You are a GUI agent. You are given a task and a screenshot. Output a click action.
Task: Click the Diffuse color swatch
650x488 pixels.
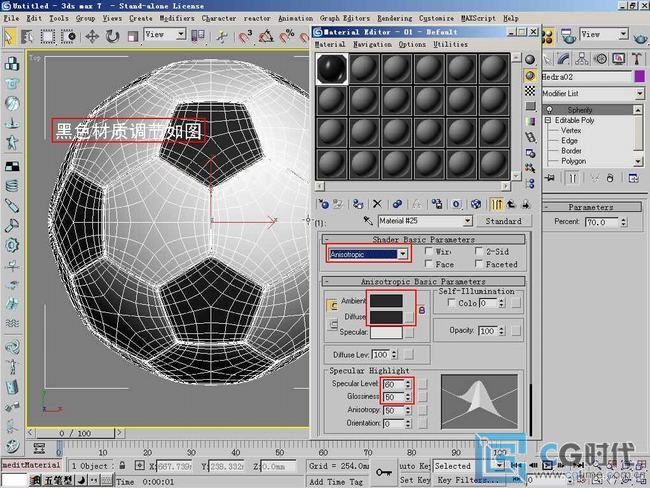(x=386, y=317)
